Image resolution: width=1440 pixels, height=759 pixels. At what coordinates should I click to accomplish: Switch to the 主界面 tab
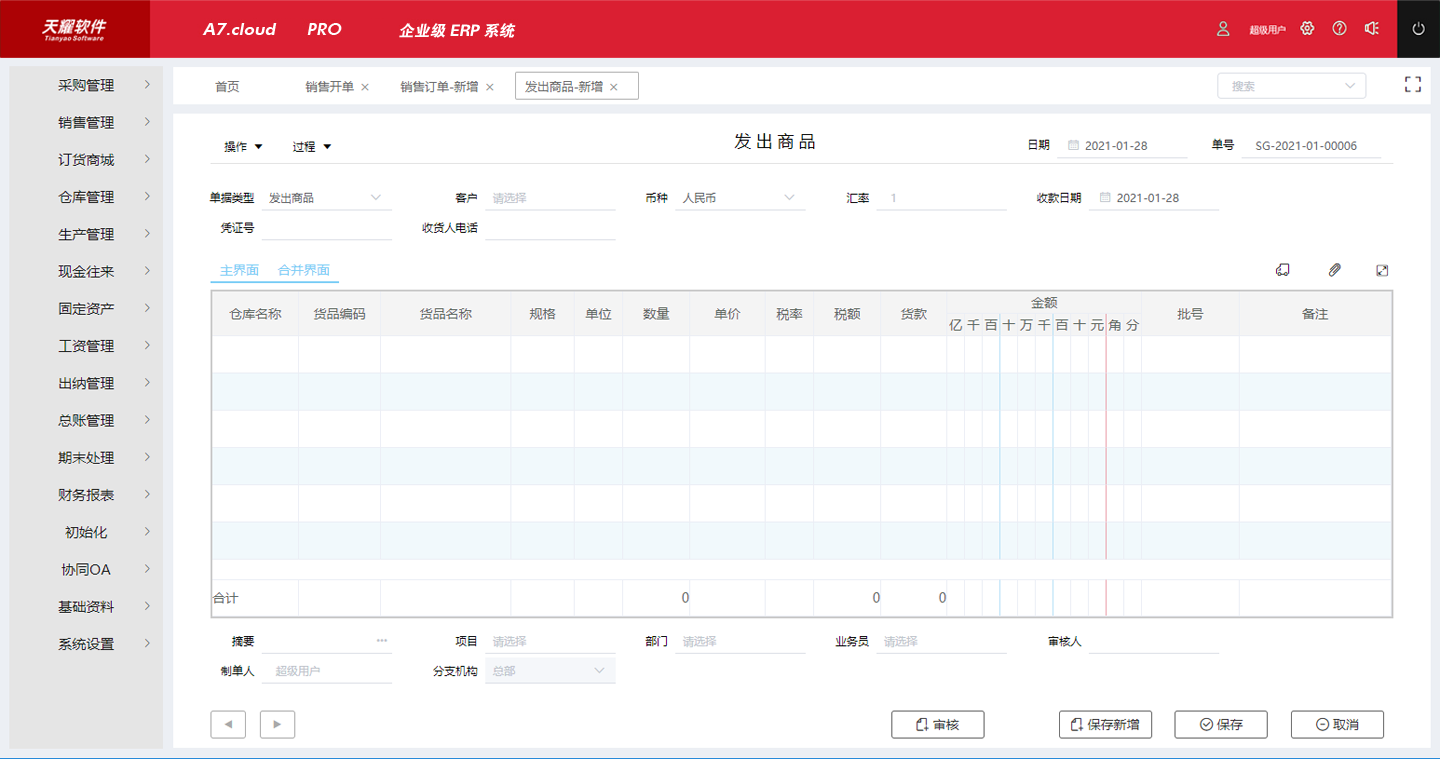pyautogui.click(x=239, y=270)
